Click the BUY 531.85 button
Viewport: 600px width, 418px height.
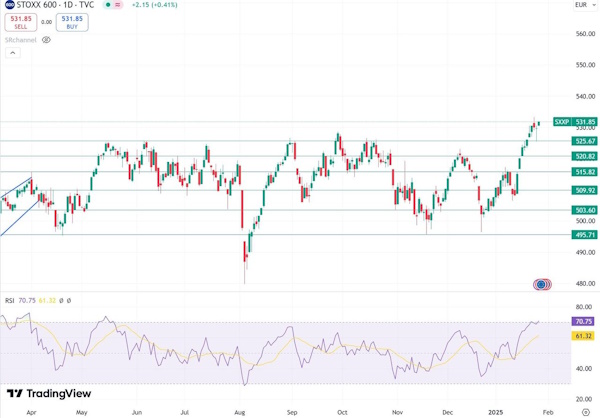coord(72,22)
